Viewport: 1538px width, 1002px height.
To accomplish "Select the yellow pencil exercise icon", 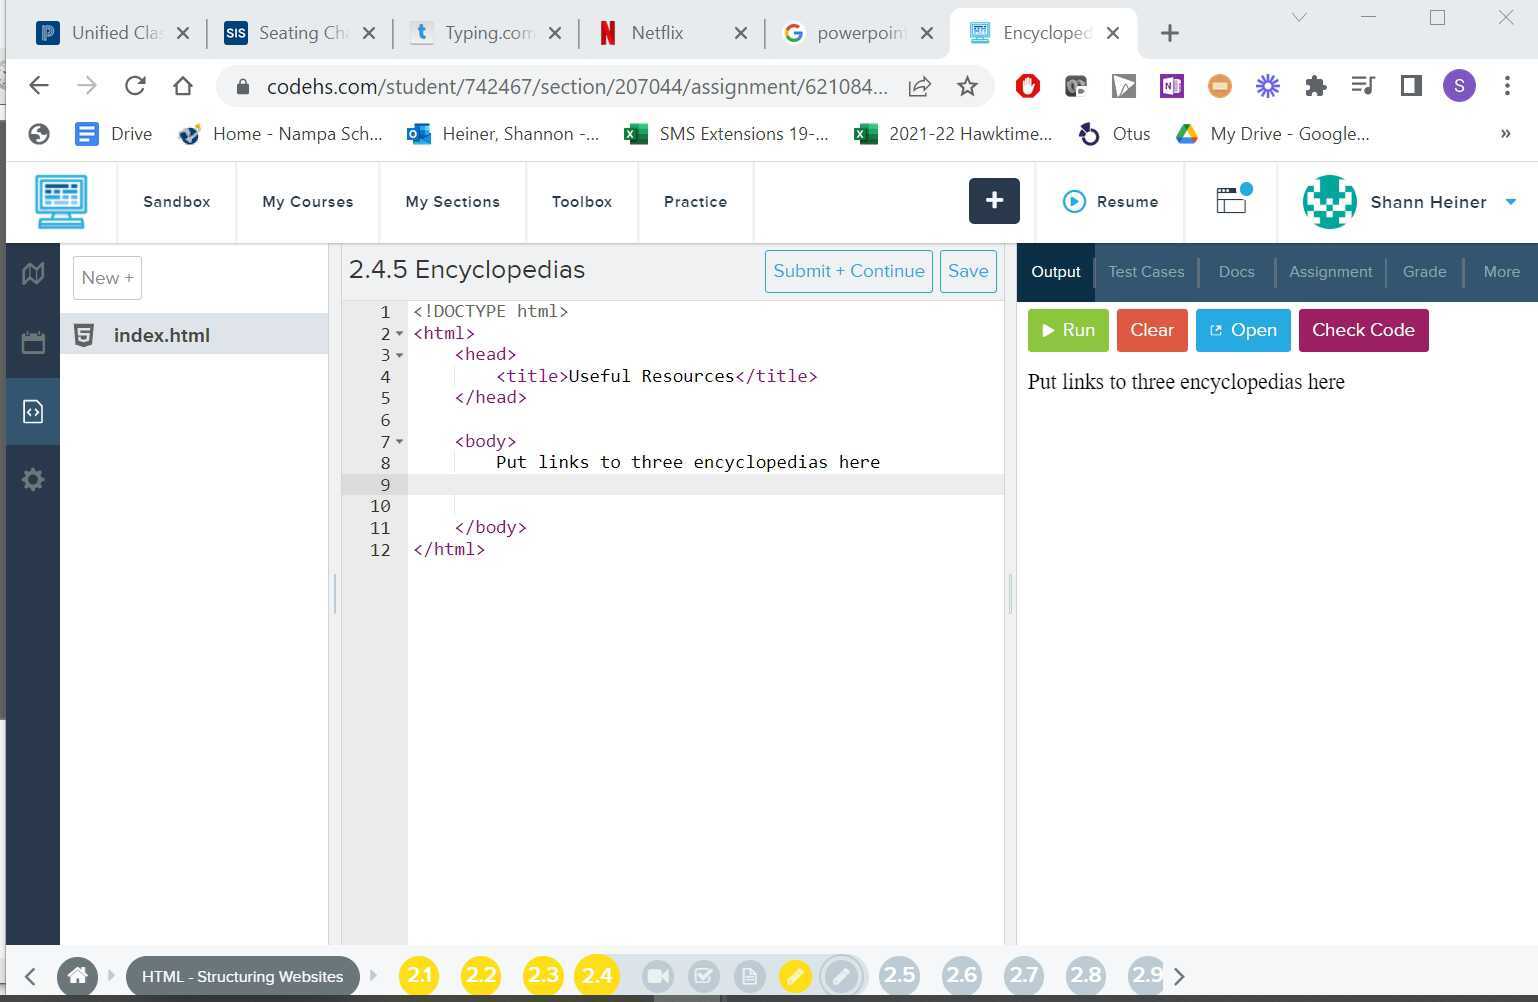I will point(795,975).
